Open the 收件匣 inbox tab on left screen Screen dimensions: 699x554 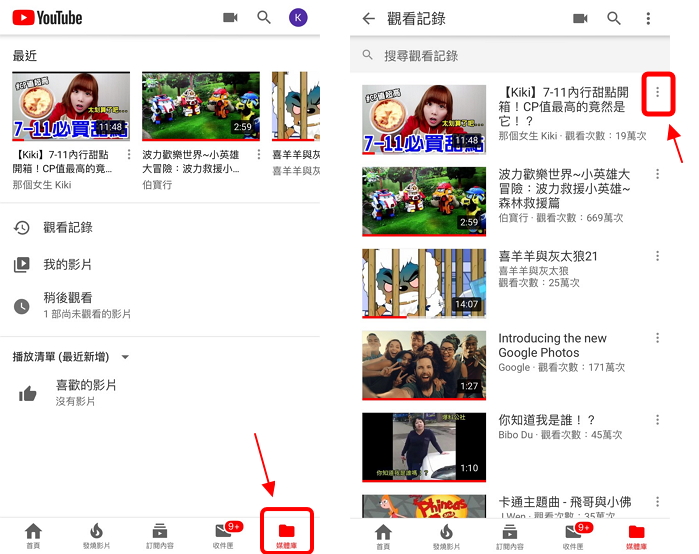[223, 535]
